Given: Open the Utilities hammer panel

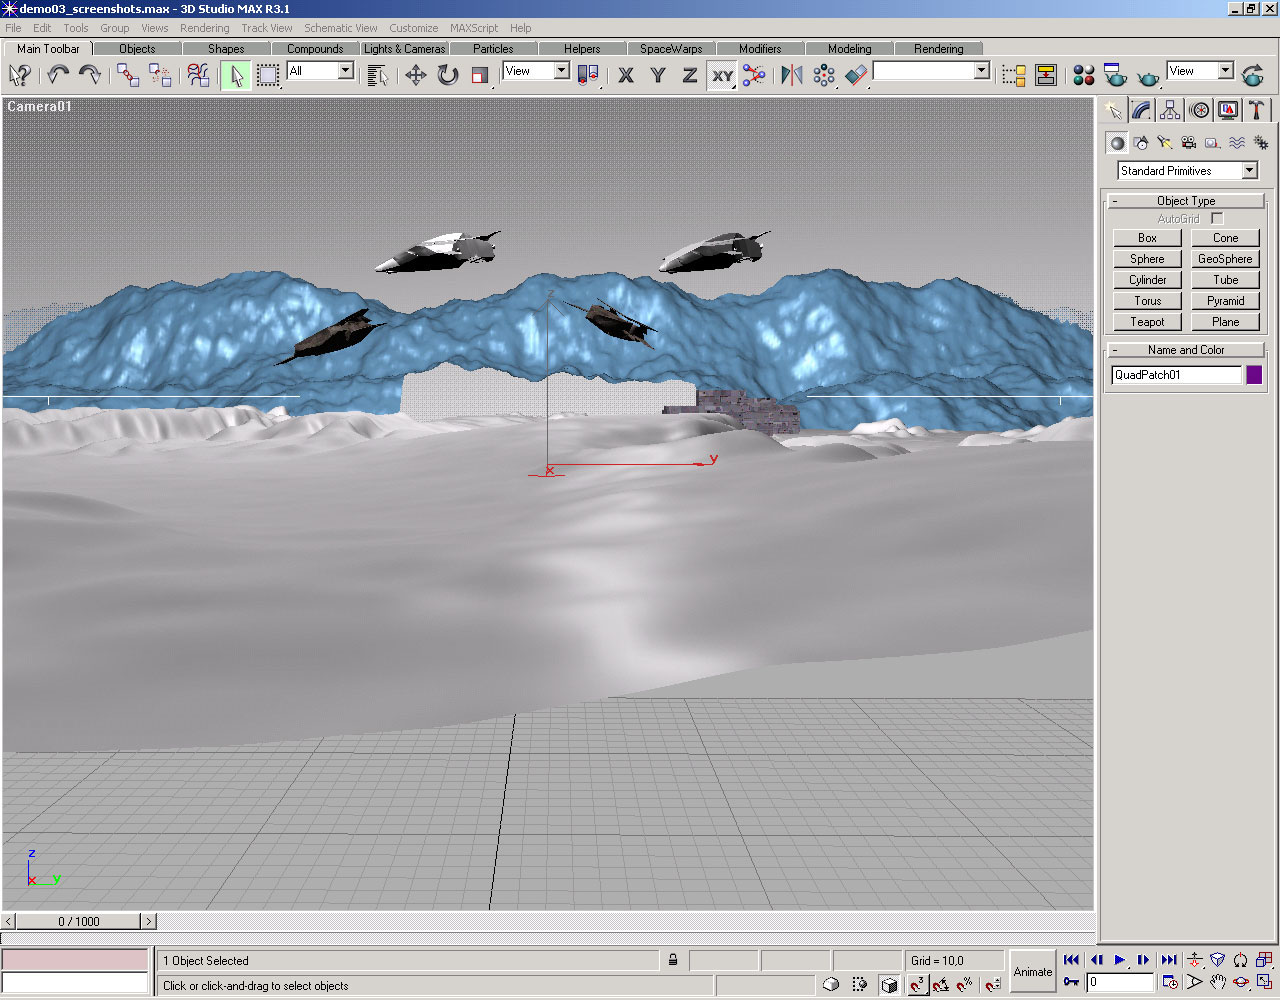Looking at the screenshot, I should click(x=1257, y=110).
